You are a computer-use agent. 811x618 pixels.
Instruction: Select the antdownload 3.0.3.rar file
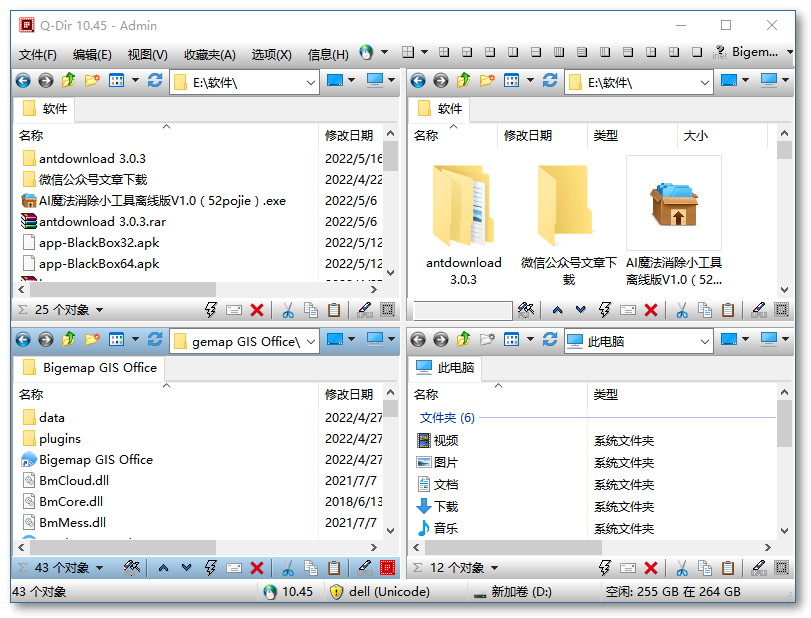pyautogui.click(x=102, y=221)
